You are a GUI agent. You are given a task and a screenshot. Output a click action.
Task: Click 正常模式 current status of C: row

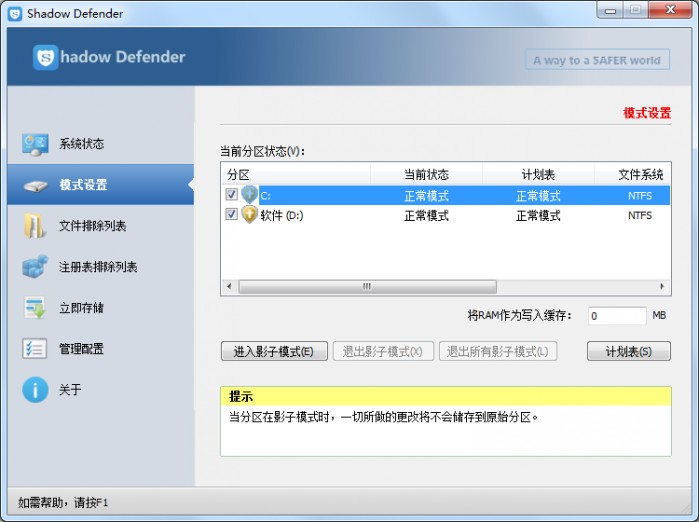point(426,196)
